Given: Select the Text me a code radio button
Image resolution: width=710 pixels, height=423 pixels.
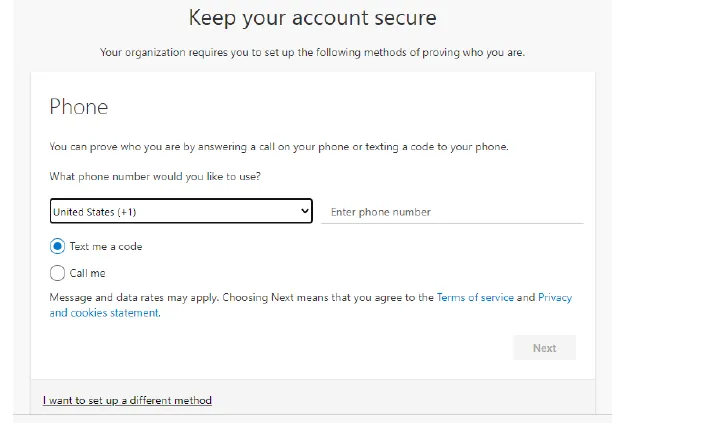Looking at the screenshot, I should tap(57, 246).
